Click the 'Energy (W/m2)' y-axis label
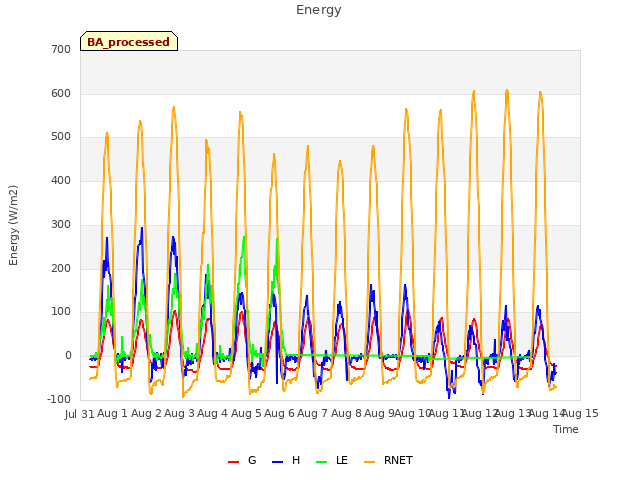This screenshot has width=640, height=480. click(13, 225)
